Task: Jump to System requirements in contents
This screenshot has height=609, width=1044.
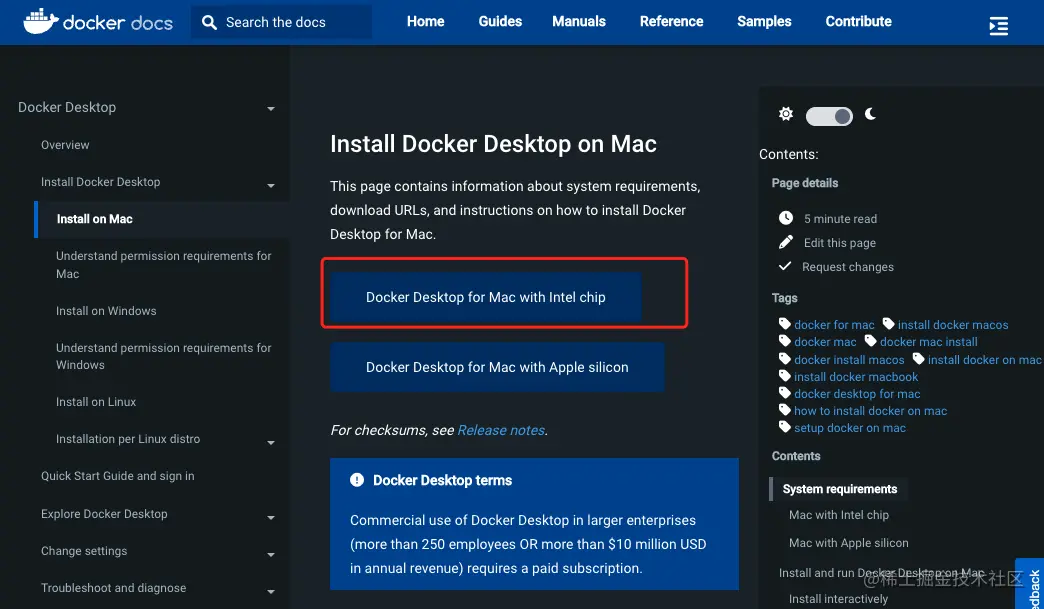Action: pos(840,489)
